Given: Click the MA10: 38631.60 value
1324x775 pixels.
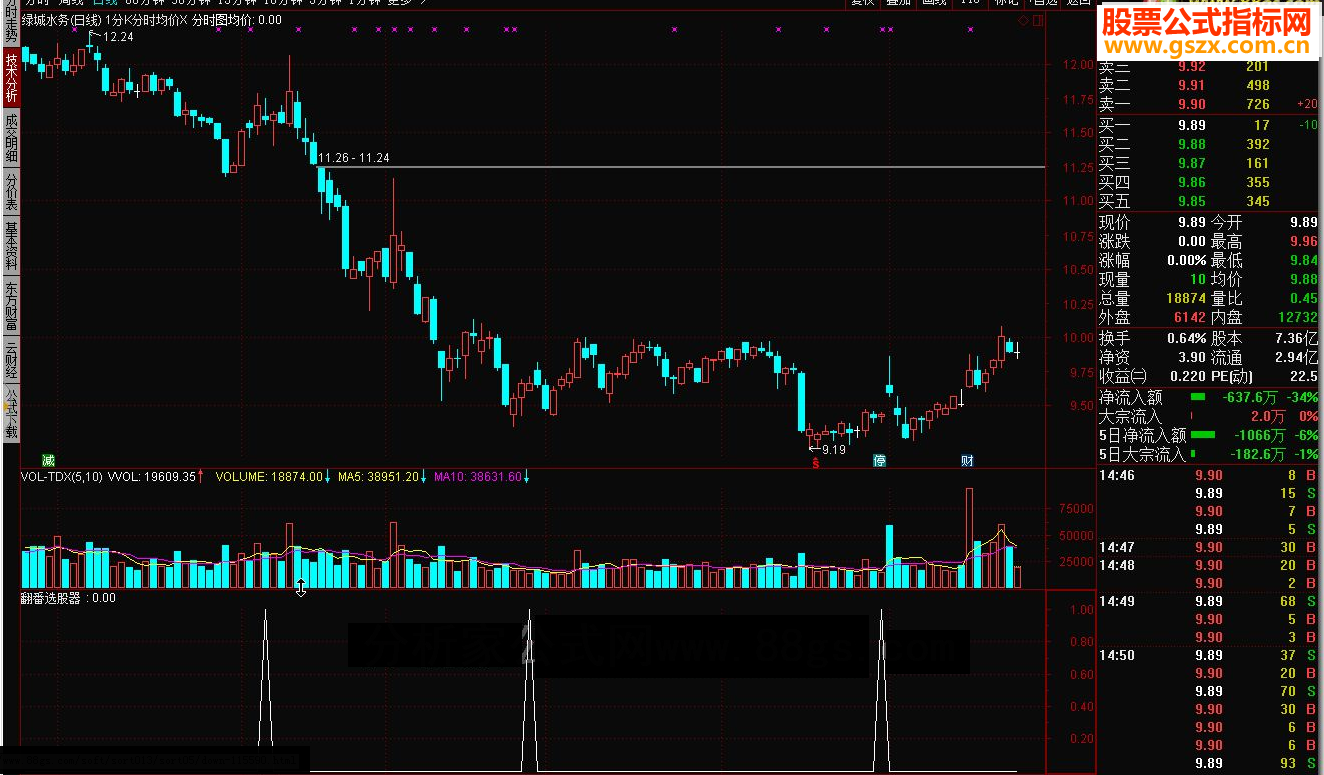Looking at the screenshot, I should point(478,477).
